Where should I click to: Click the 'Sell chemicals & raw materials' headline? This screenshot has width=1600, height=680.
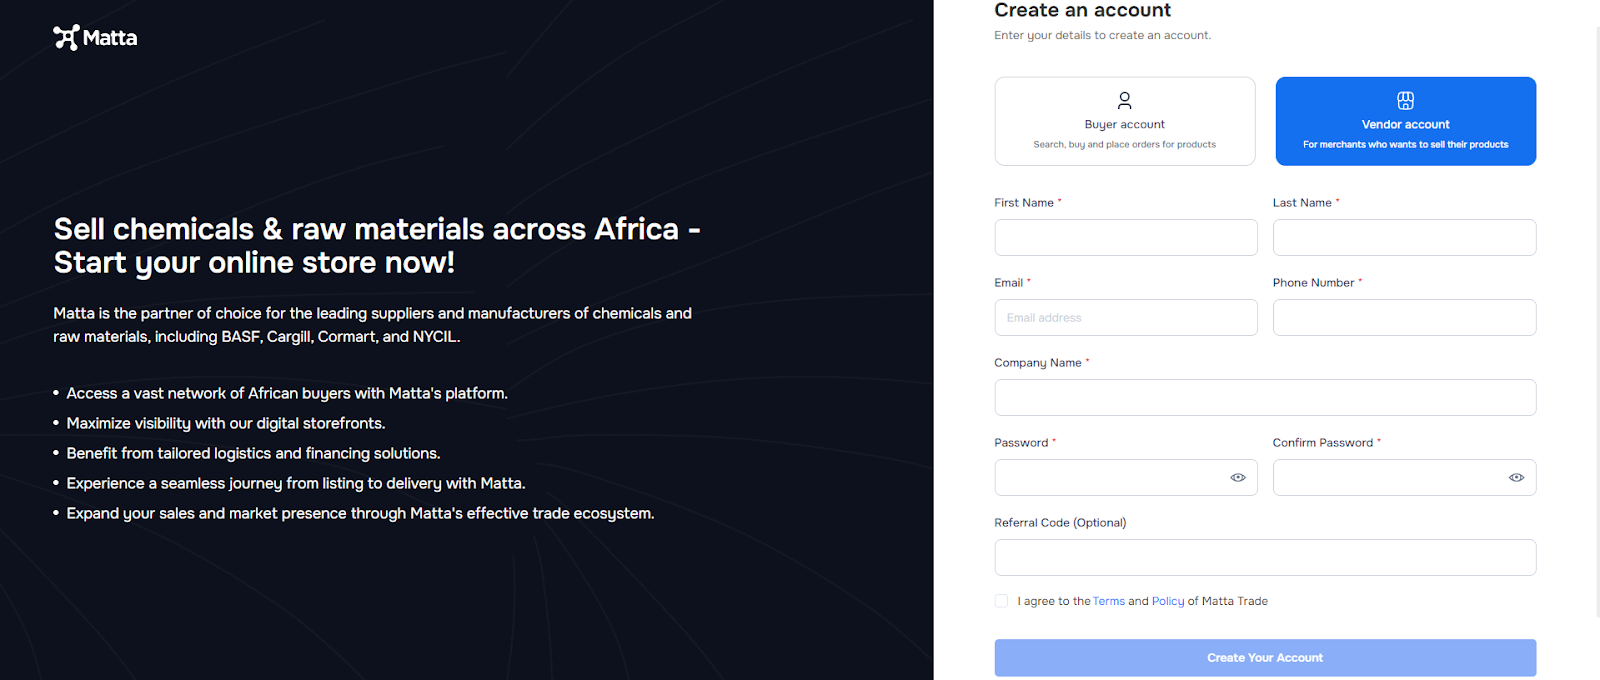point(377,245)
